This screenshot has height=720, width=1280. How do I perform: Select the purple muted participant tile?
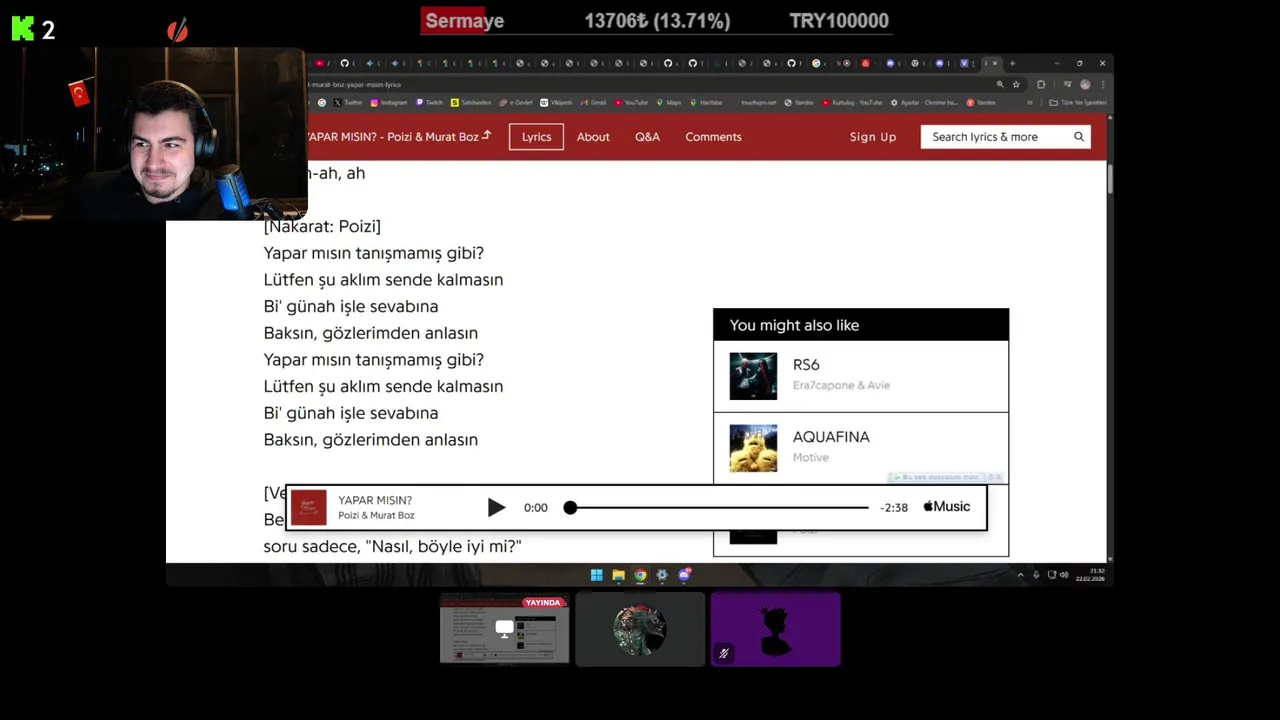tap(776, 629)
